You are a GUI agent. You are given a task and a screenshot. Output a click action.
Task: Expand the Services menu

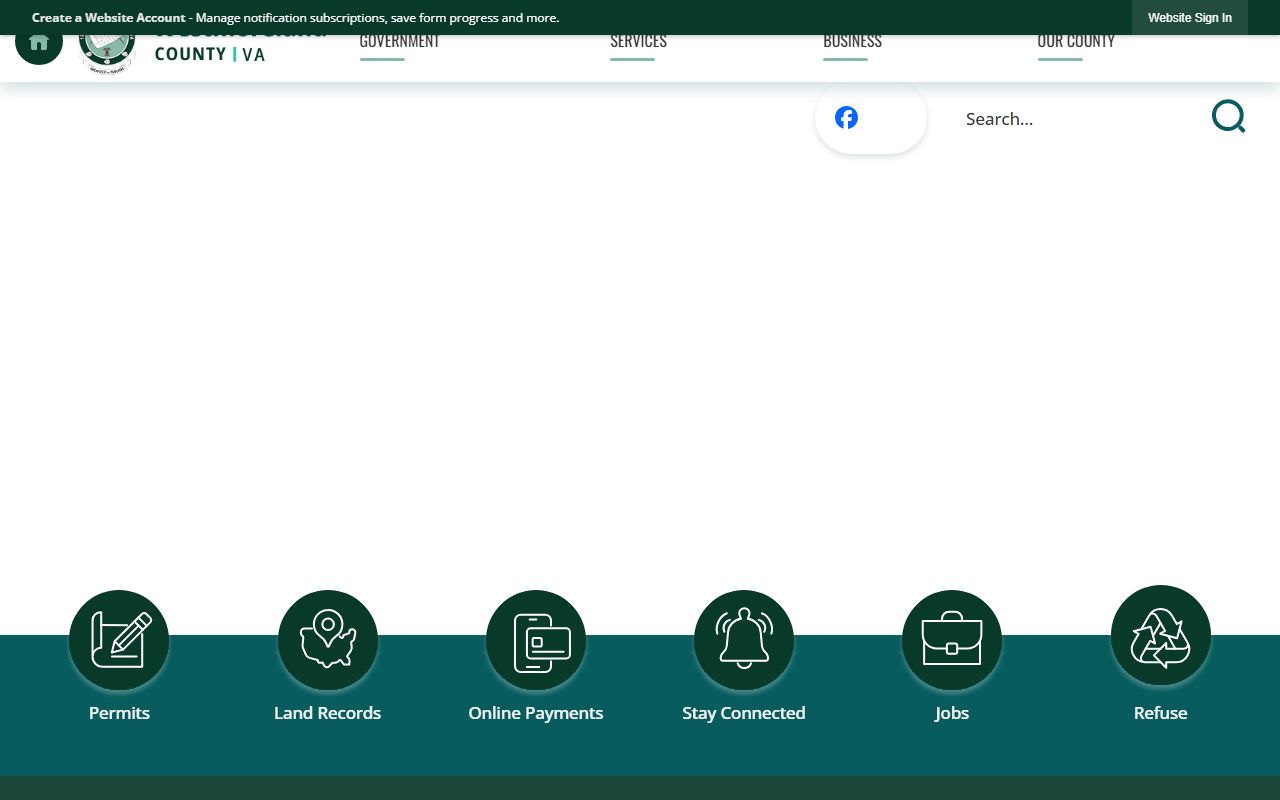pyautogui.click(x=638, y=42)
